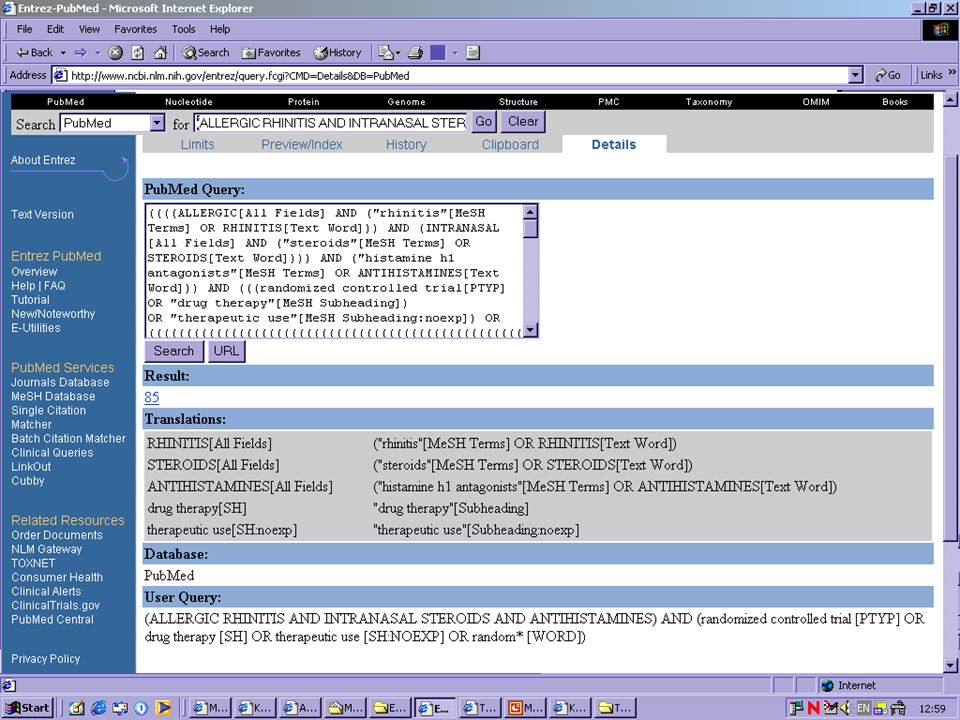Open the MeSH Database sidebar link
This screenshot has height=720, width=960.
coord(53,396)
